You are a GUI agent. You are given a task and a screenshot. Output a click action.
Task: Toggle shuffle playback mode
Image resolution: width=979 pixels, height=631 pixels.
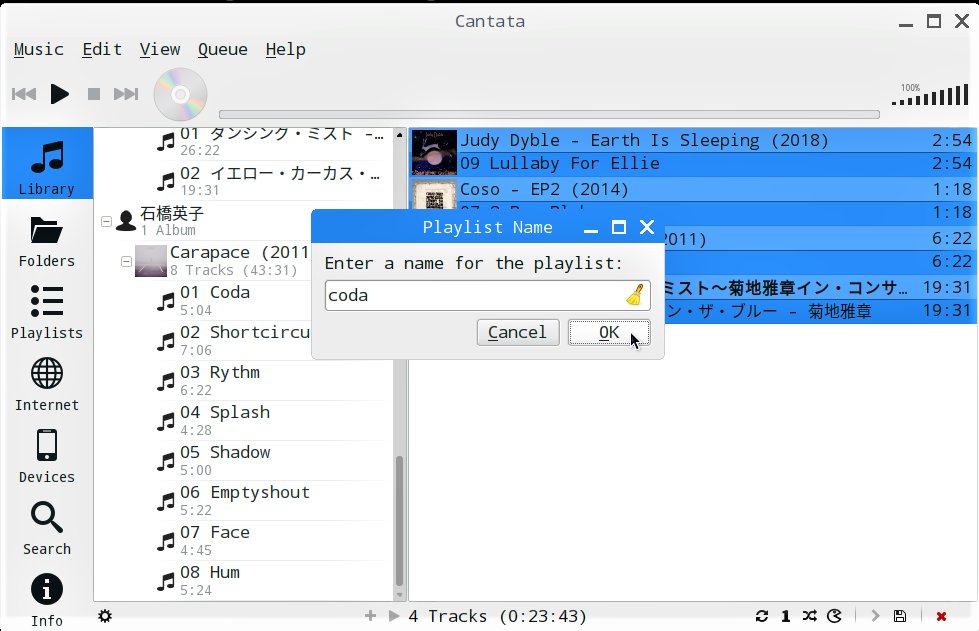(810, 617)
